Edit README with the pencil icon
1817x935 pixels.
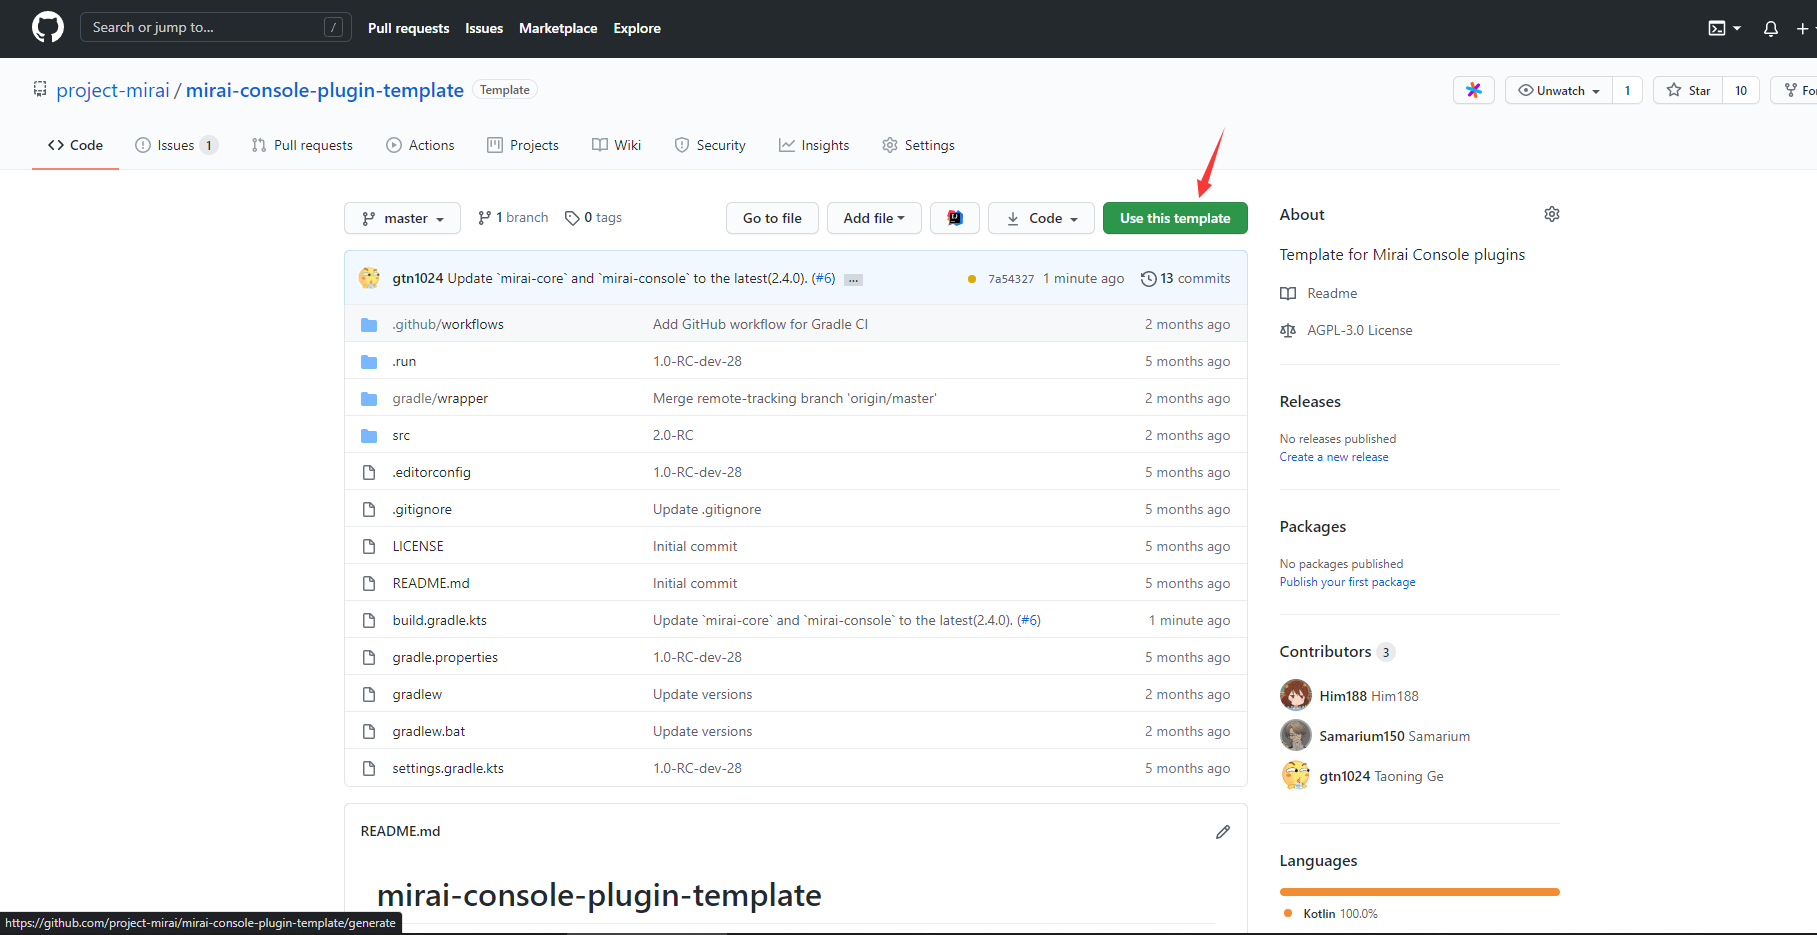click(1222, 832)
